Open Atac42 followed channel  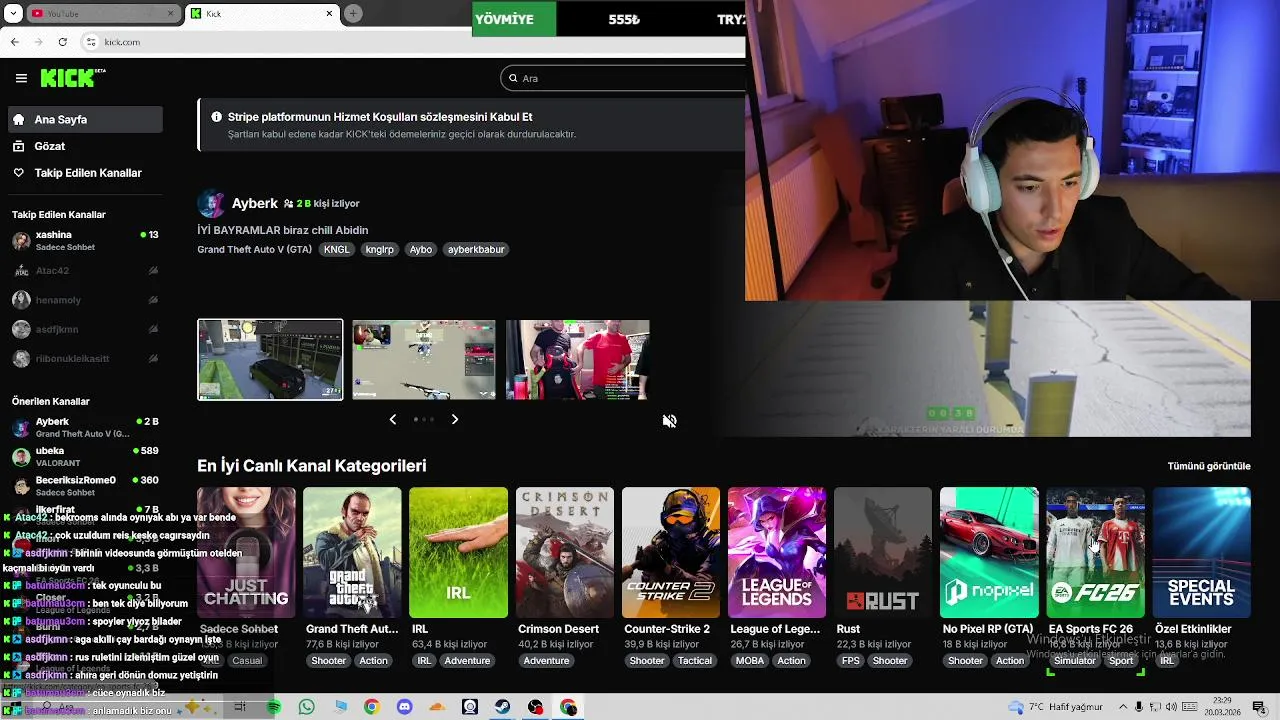point(84,270)
